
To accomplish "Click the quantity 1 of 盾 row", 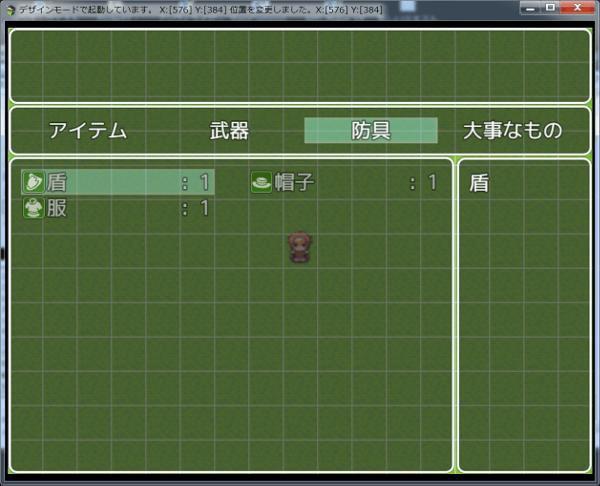I will coord(205,182).
